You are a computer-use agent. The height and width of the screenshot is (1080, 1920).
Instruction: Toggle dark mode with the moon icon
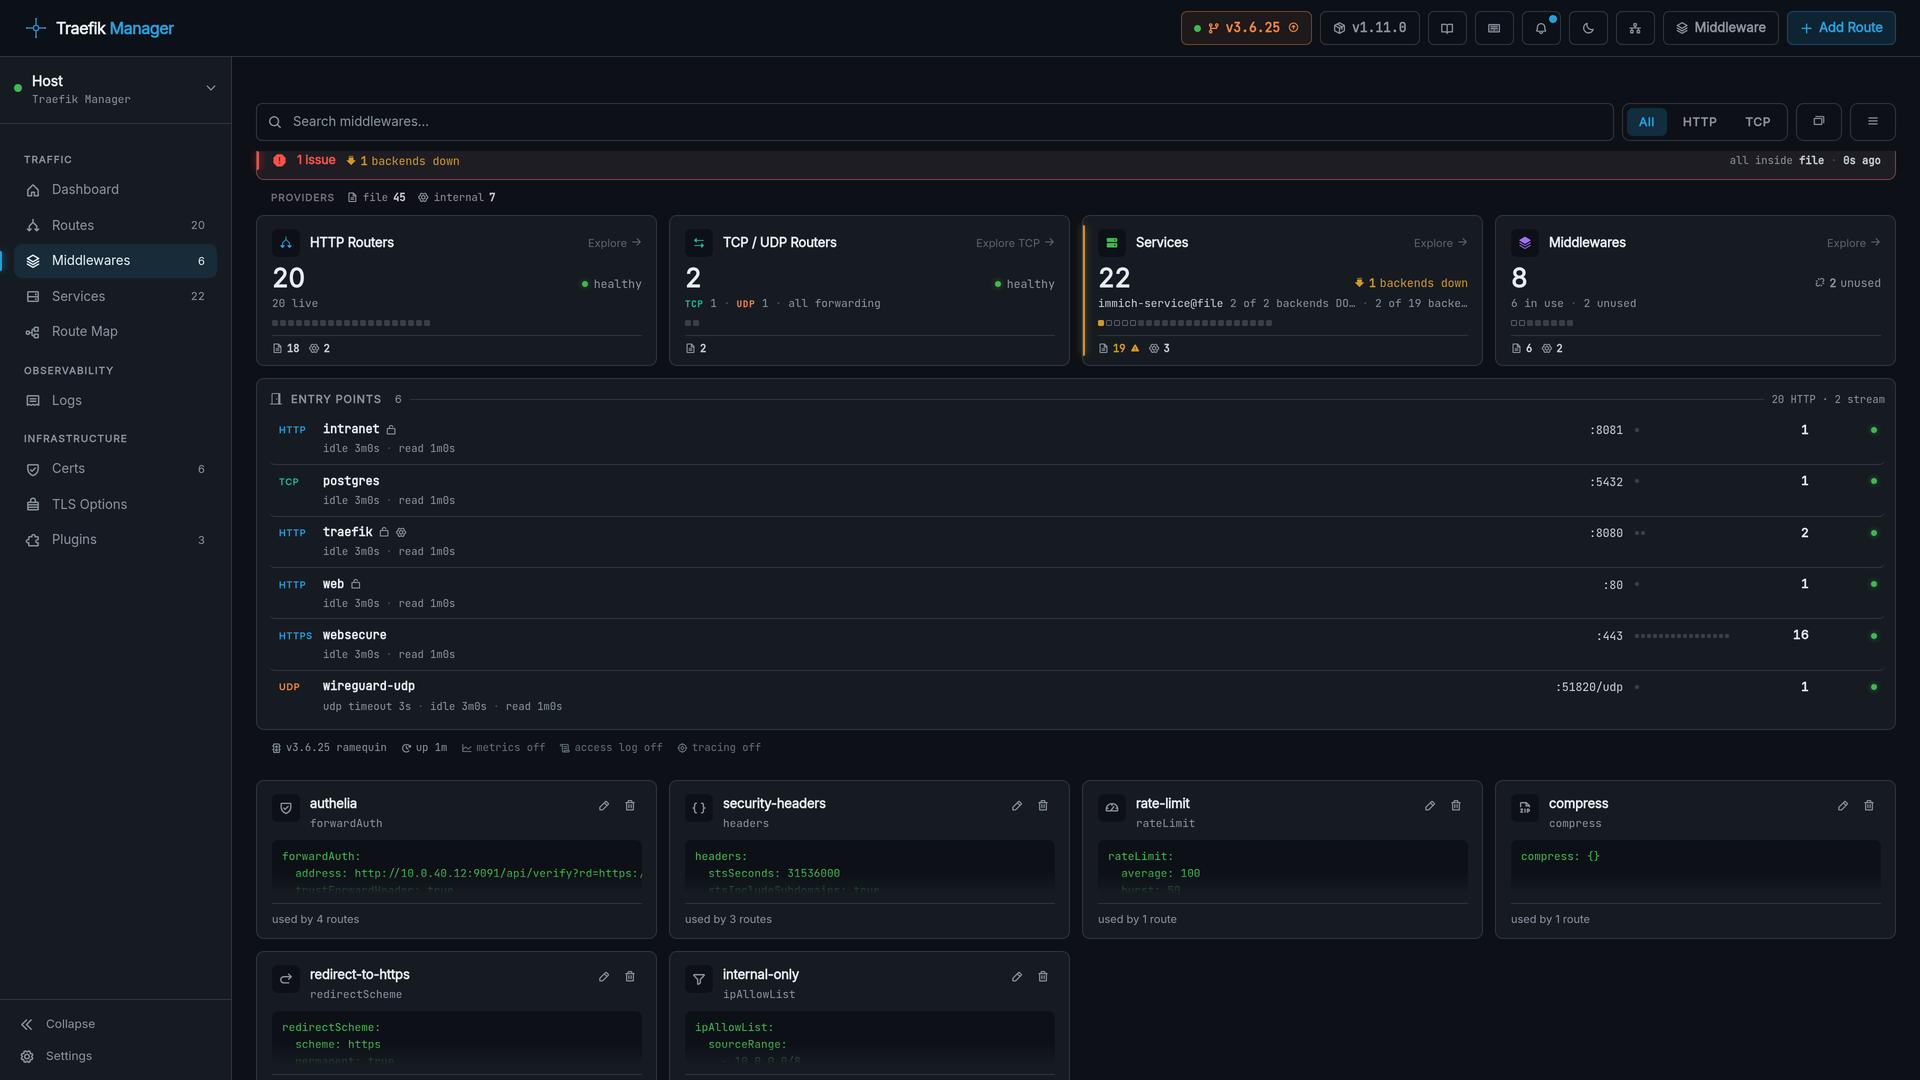pyautogui.click(x=1588, y=28)
